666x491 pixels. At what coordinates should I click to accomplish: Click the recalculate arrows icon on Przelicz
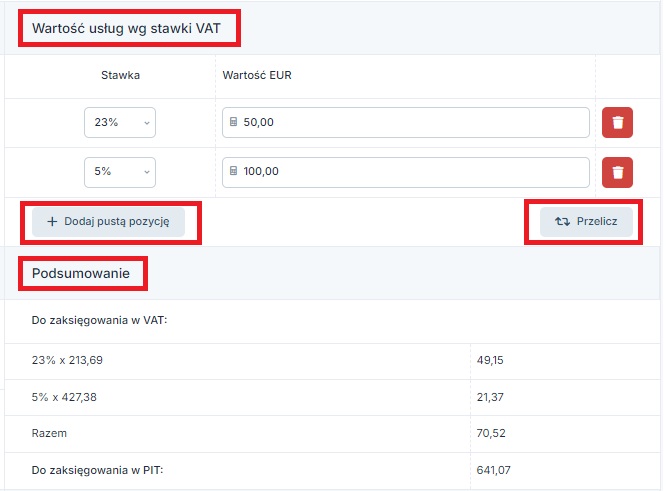click(562, 221)
